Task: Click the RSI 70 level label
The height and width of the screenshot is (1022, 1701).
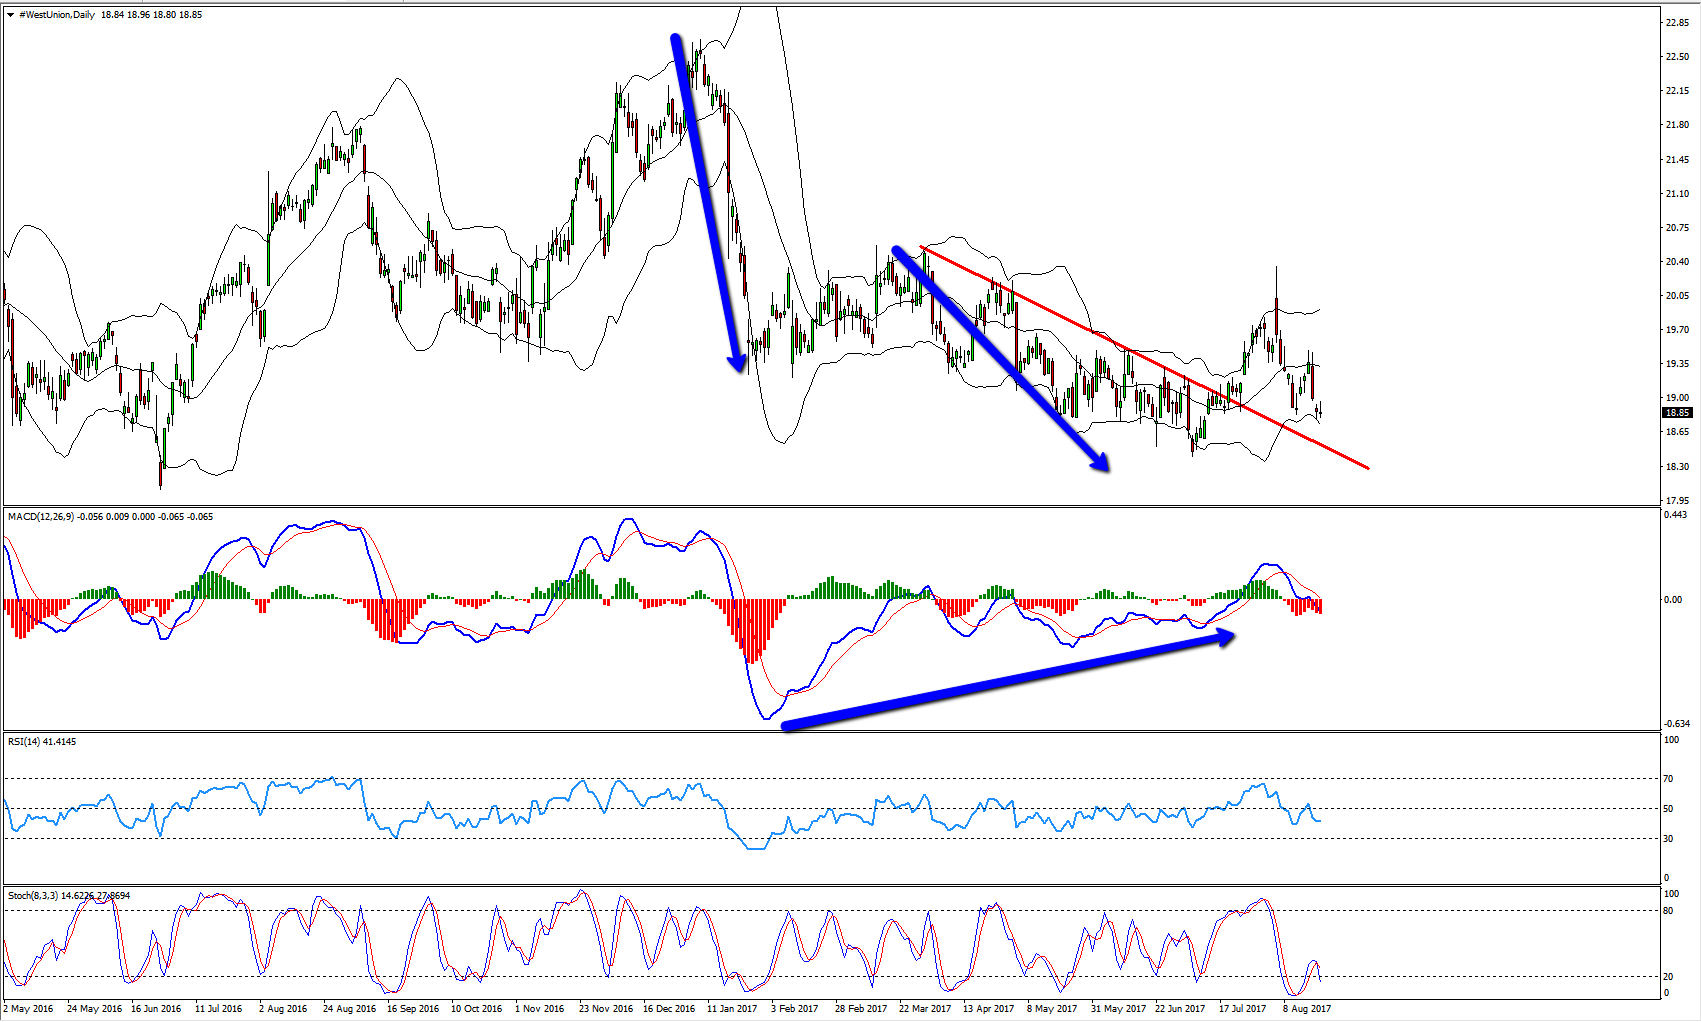Action: pyautogui.click(x=1668, y=778)
